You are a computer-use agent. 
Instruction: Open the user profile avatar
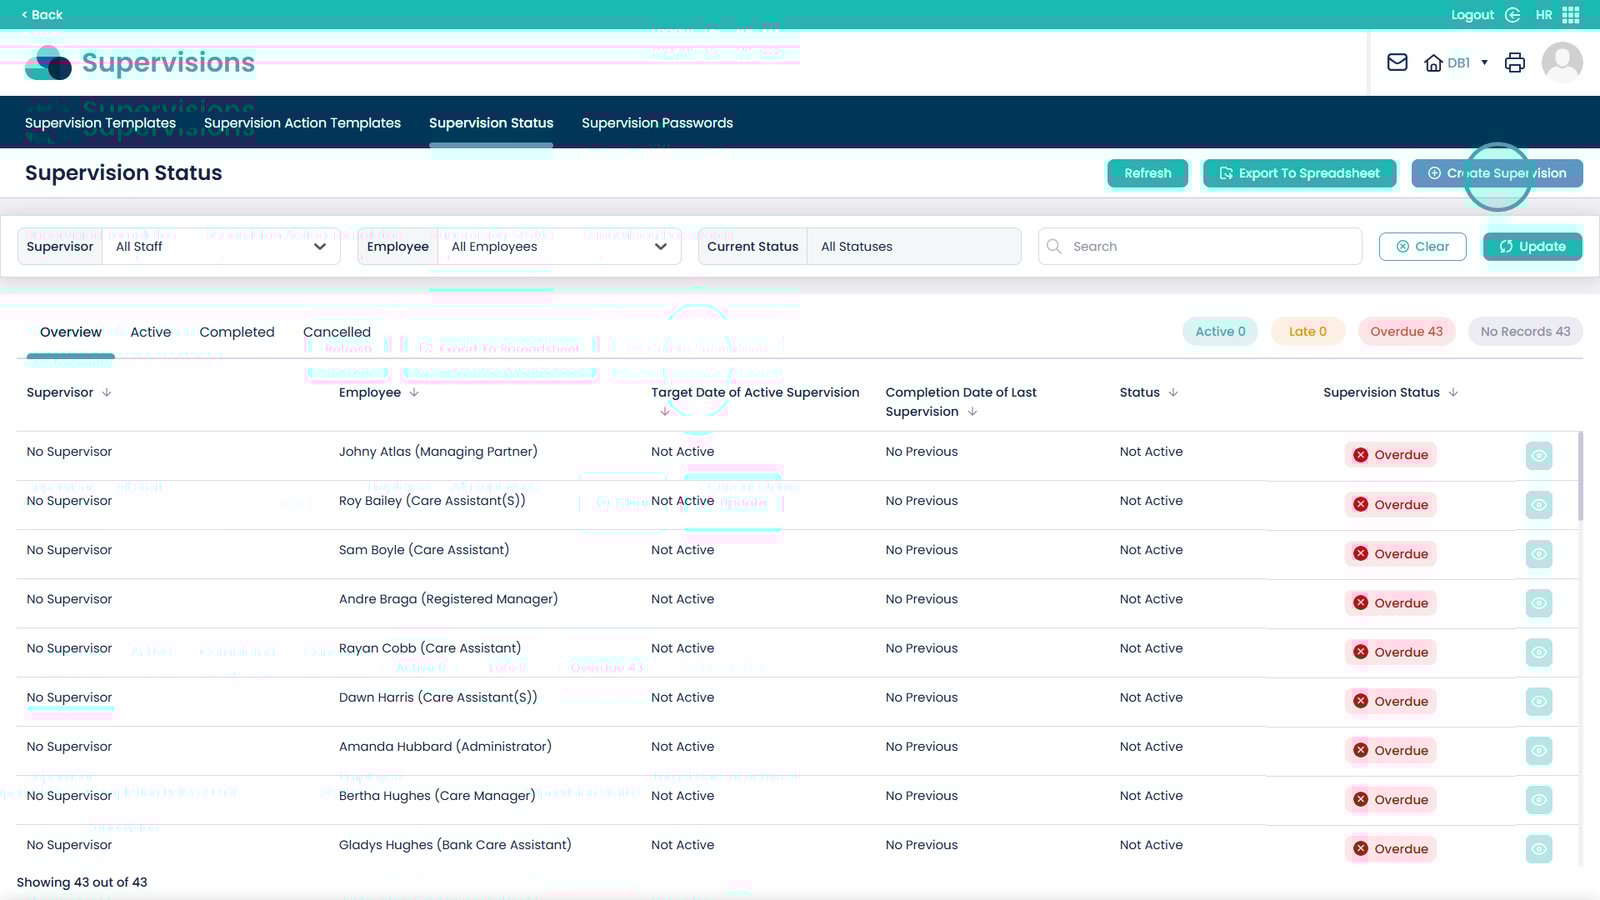[1562, 63]
